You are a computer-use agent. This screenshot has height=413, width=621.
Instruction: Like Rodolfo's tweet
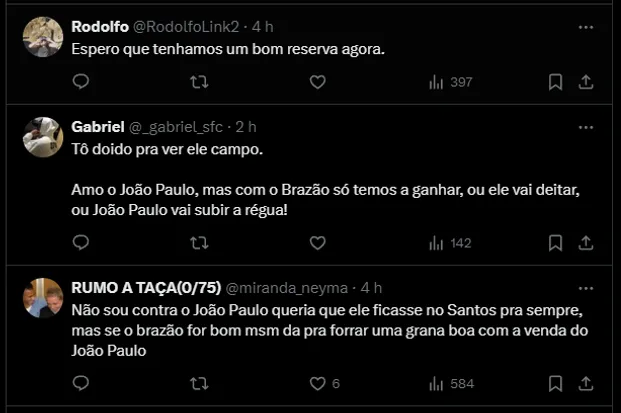pyautogui.click(x=317, y=82)
